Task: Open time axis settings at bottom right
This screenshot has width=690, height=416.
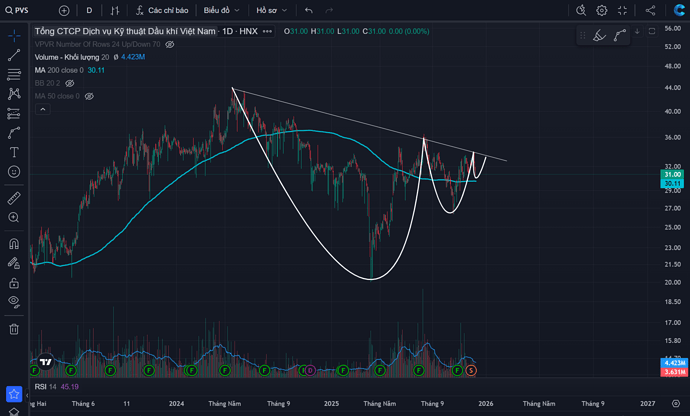Action: 676,403
